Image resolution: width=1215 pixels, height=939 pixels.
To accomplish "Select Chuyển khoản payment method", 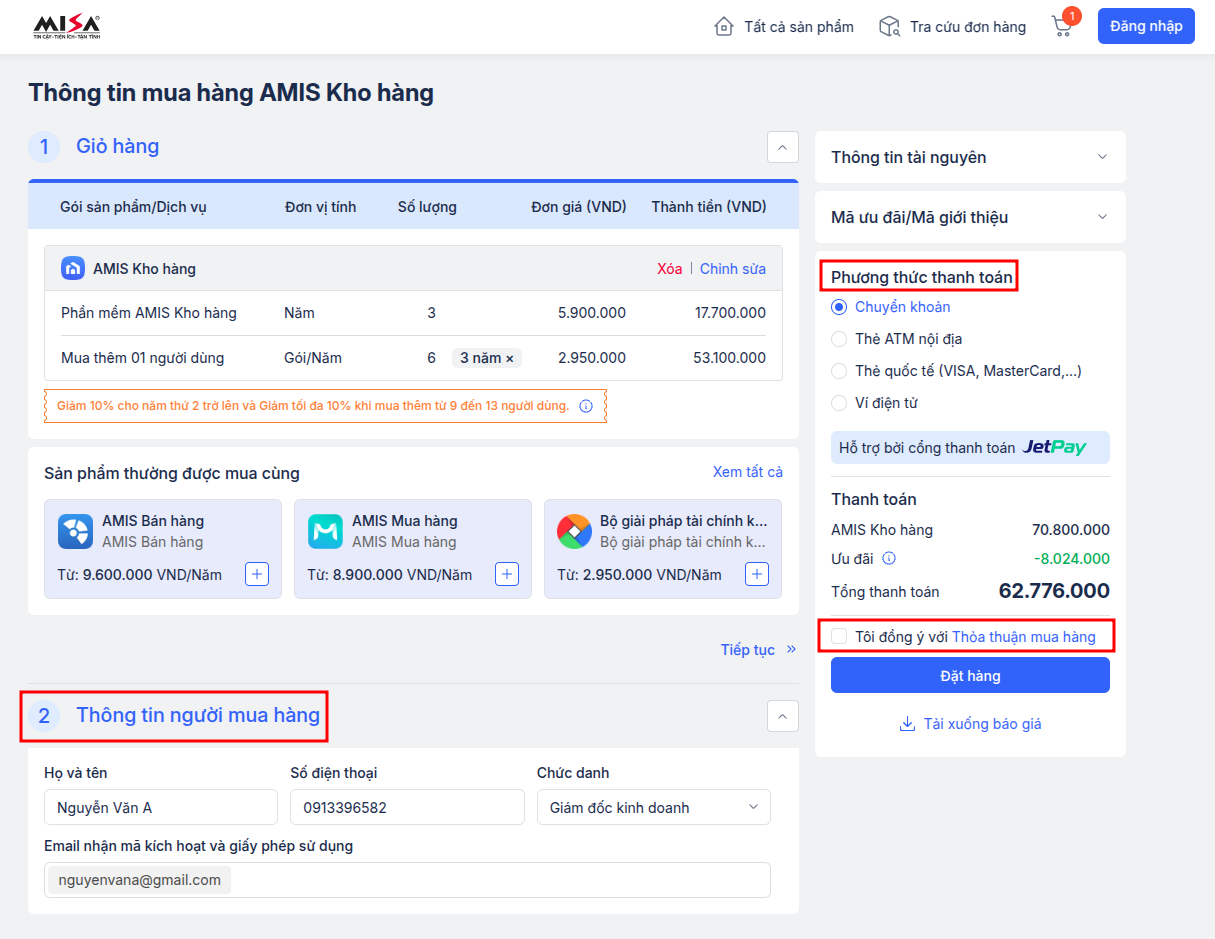I will click(839, 307).
